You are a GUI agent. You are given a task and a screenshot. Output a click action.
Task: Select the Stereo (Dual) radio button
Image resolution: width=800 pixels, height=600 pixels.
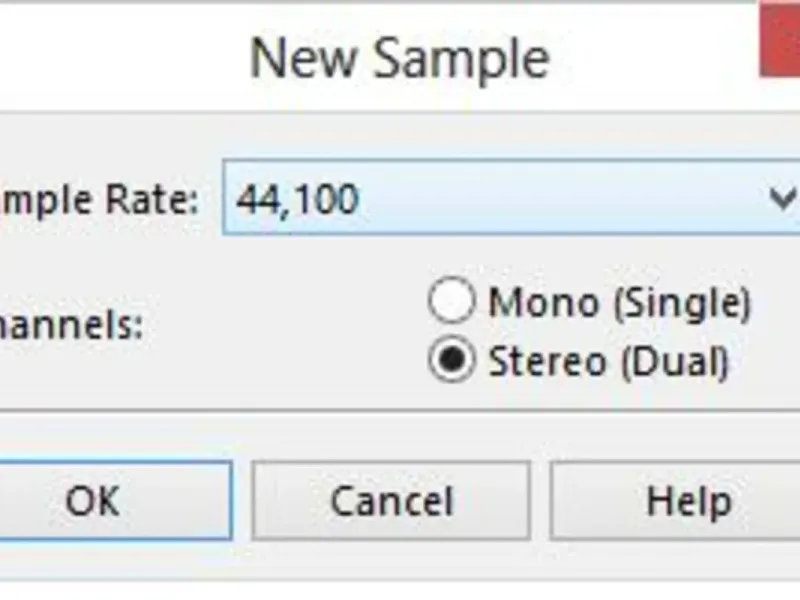(x=451, y=361)
